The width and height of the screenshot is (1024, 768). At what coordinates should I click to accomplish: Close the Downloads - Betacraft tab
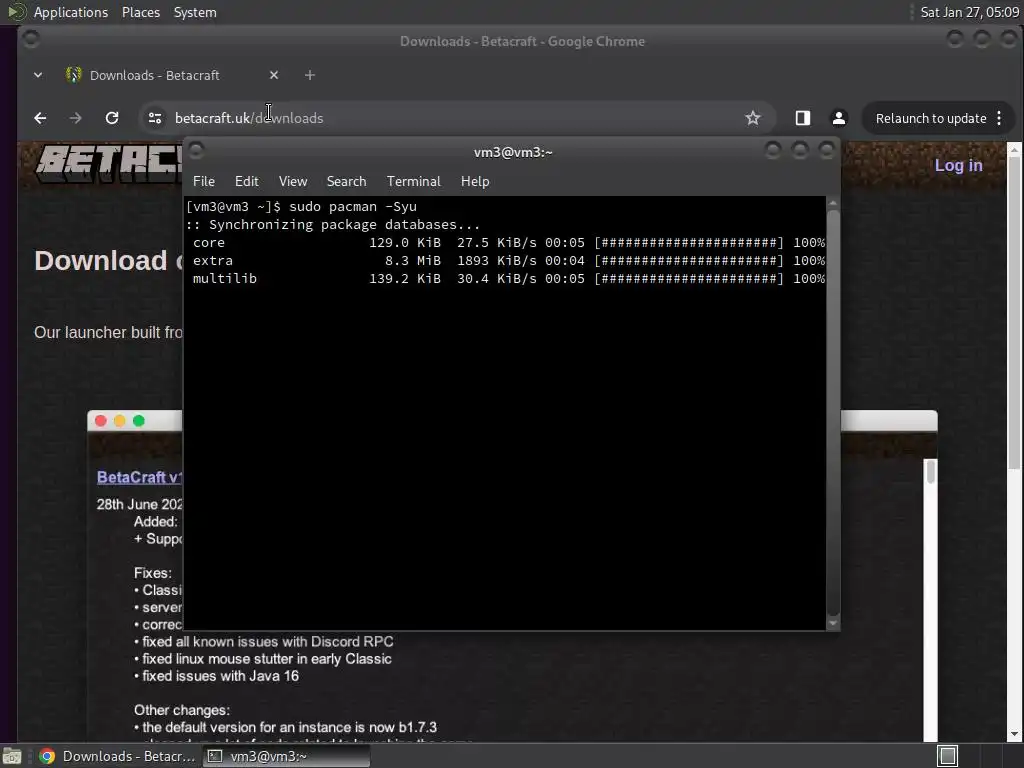click(x=274, y=75)
